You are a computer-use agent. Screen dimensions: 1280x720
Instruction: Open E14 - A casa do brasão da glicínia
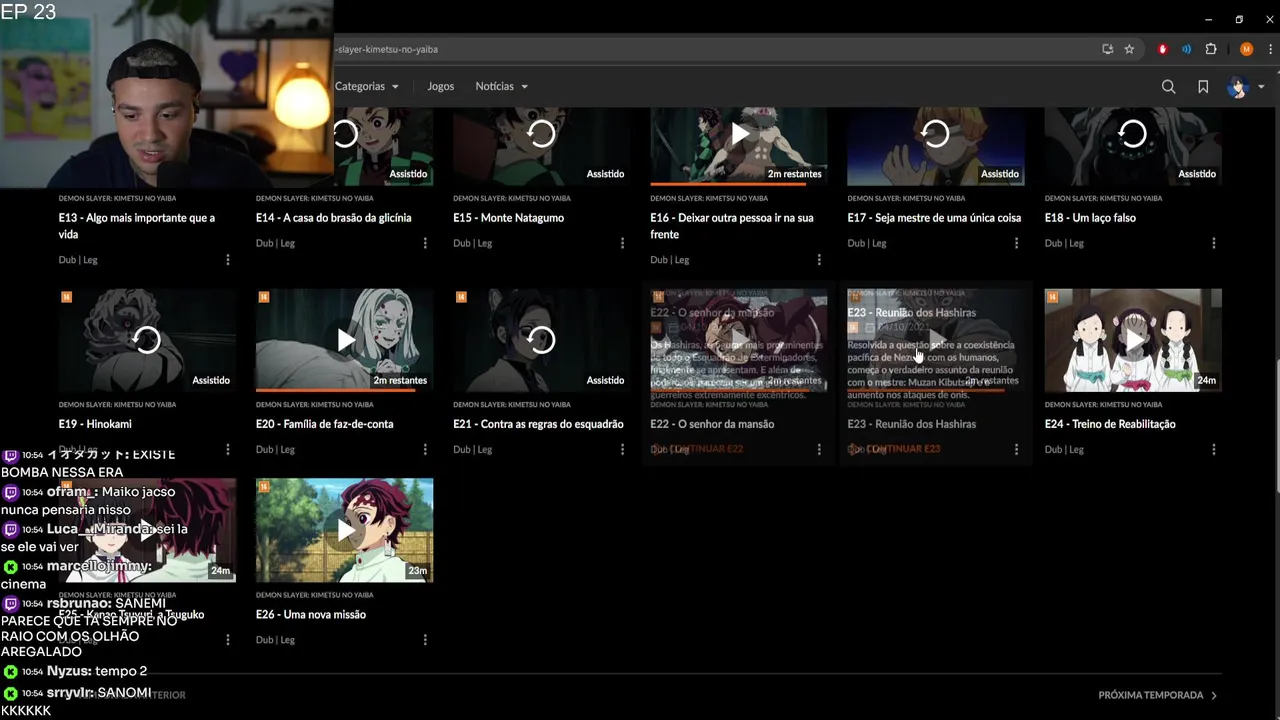(333, 218)
